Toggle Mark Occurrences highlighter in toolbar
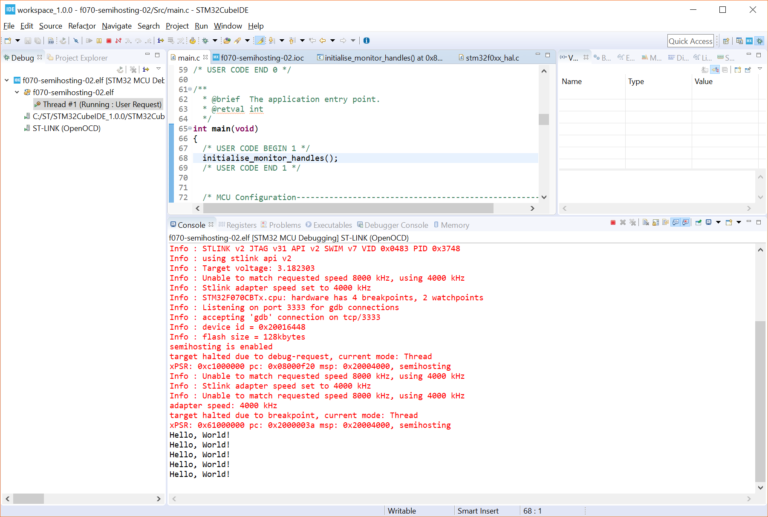This screenshot has height=517, width=768. coord(260,41)
